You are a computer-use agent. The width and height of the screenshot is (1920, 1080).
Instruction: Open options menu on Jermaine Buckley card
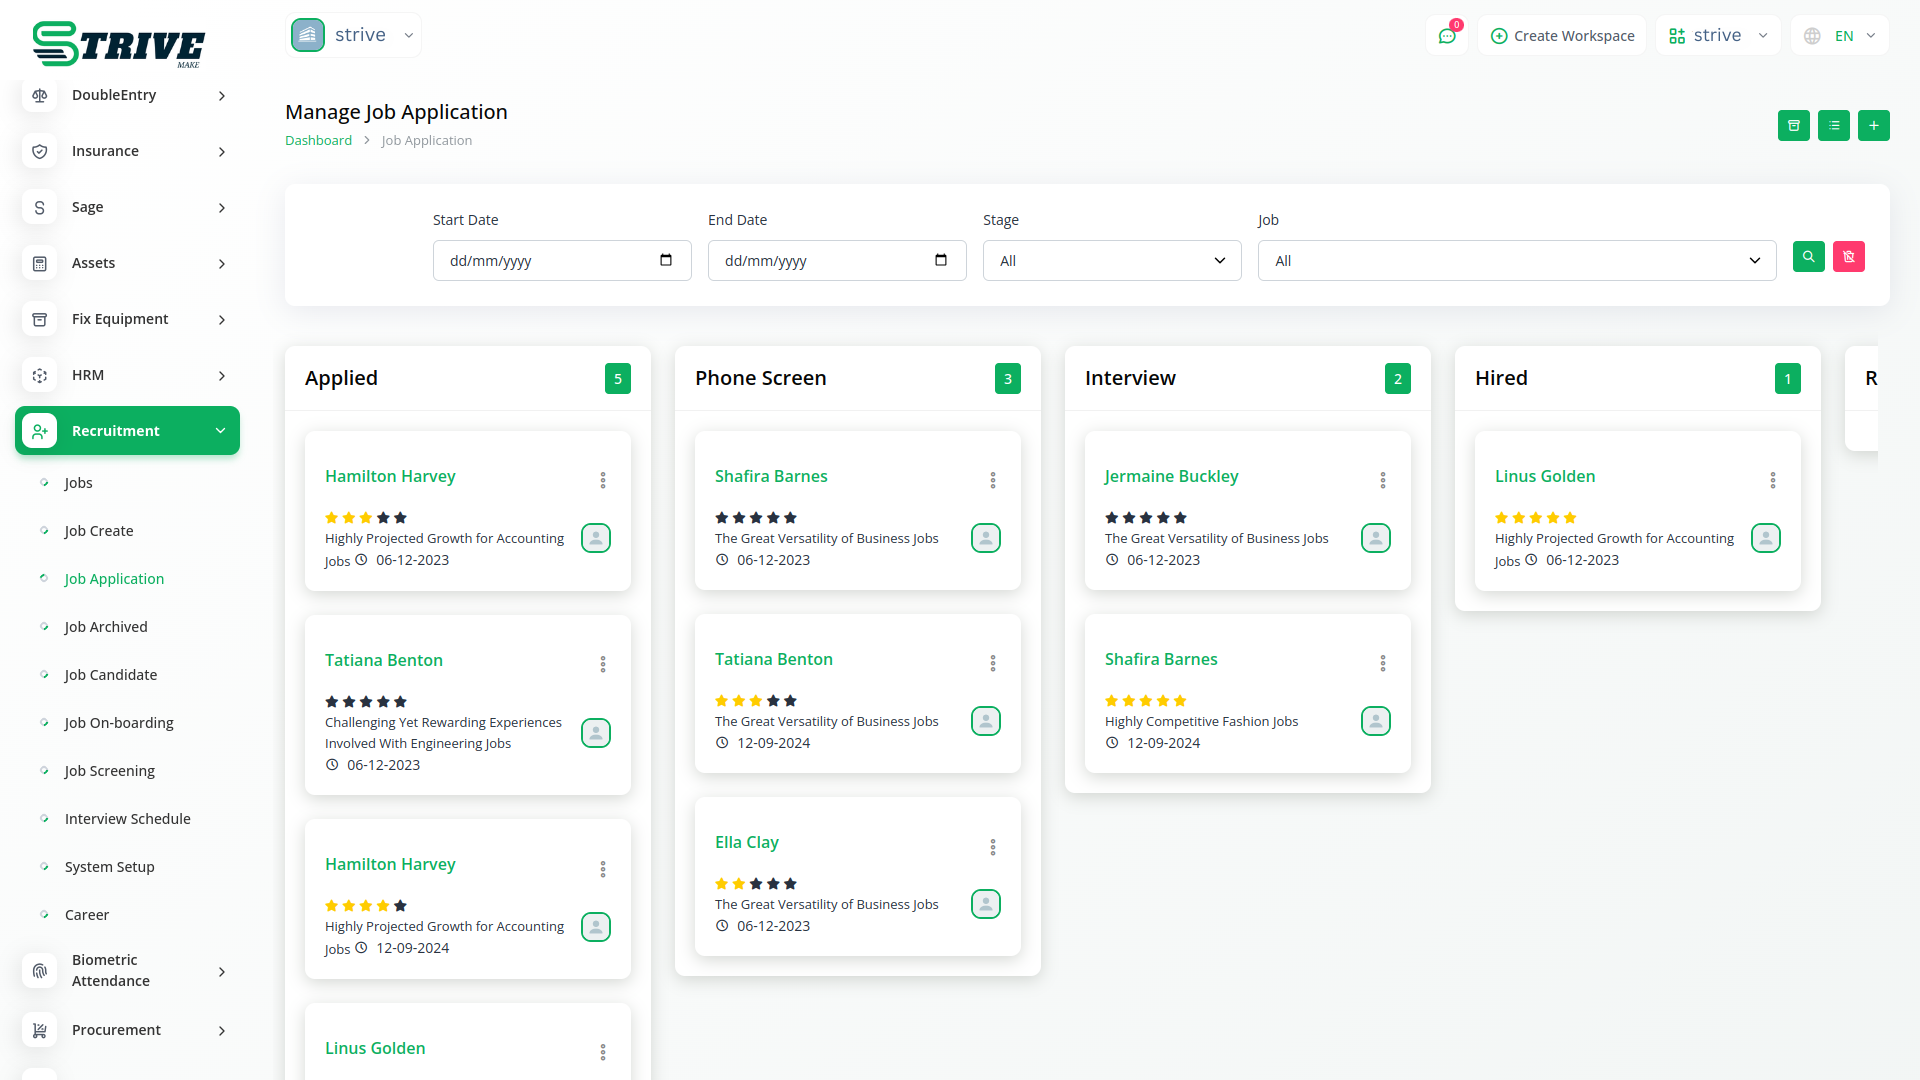(x=1382, y=480)
